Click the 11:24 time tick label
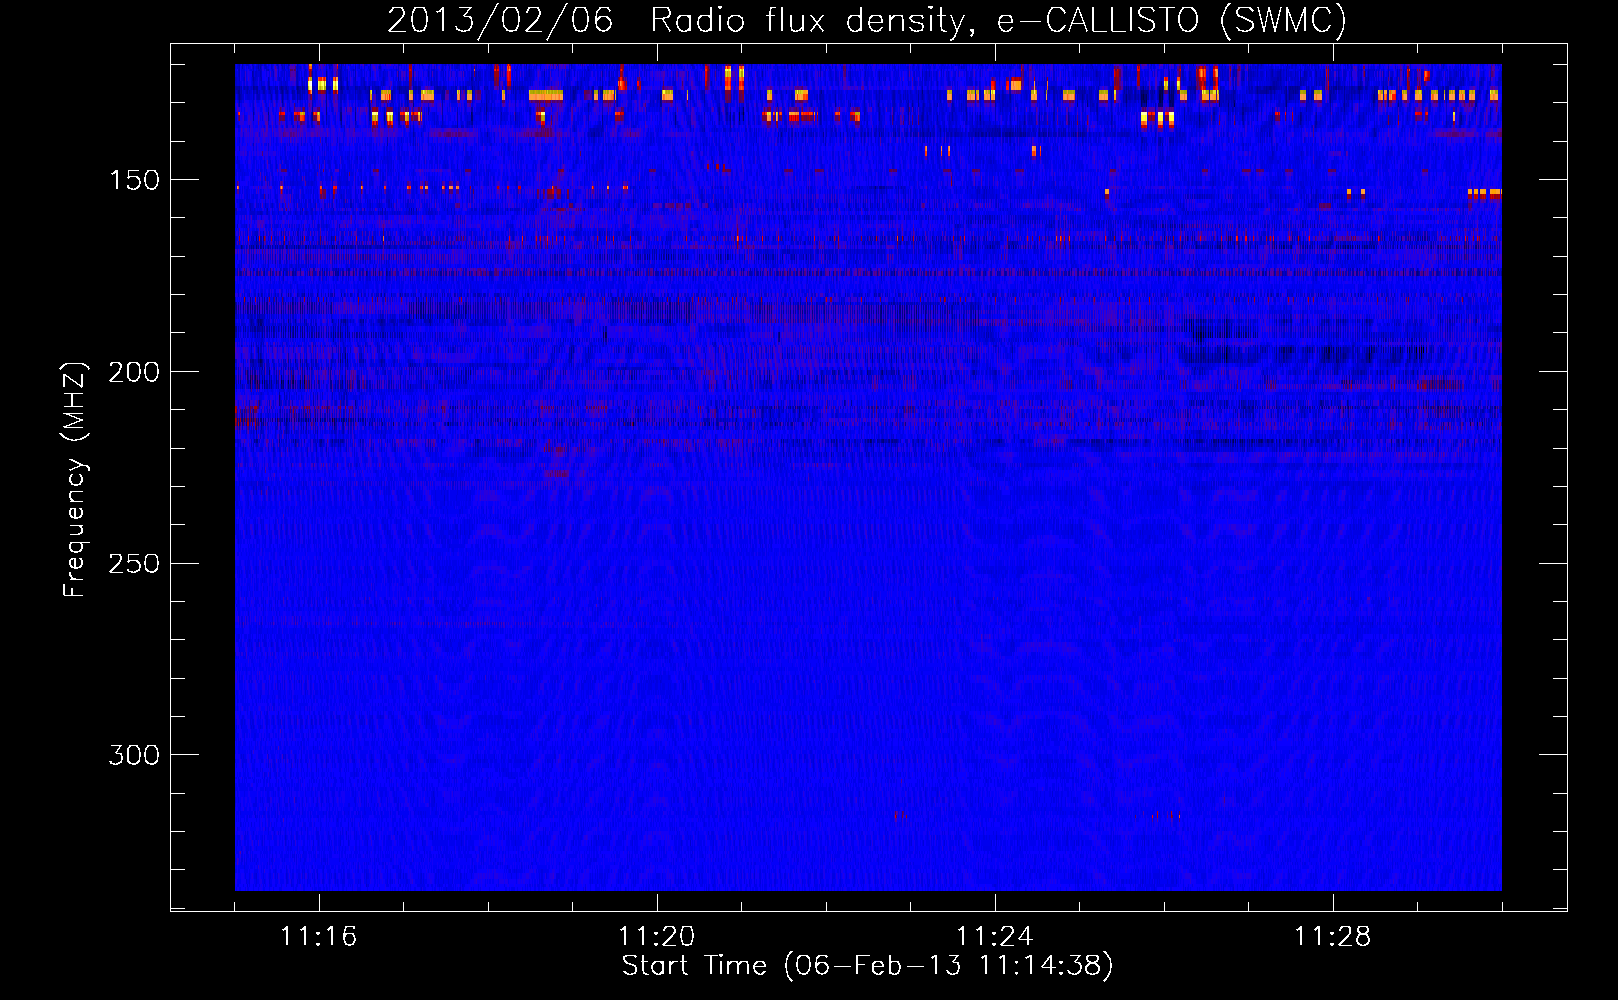Viewport: 1618px width, 1000px height. click(994, 936)
